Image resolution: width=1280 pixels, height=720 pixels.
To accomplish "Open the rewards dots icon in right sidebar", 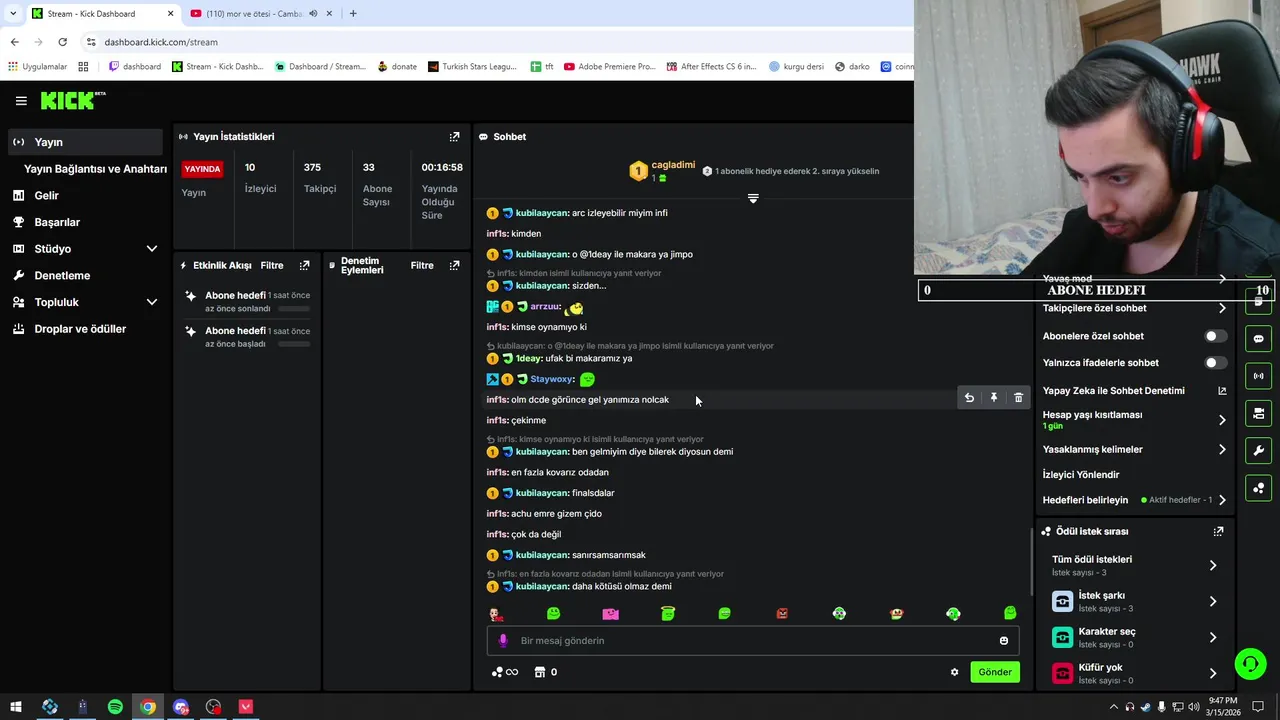I will click(1258, 488).
